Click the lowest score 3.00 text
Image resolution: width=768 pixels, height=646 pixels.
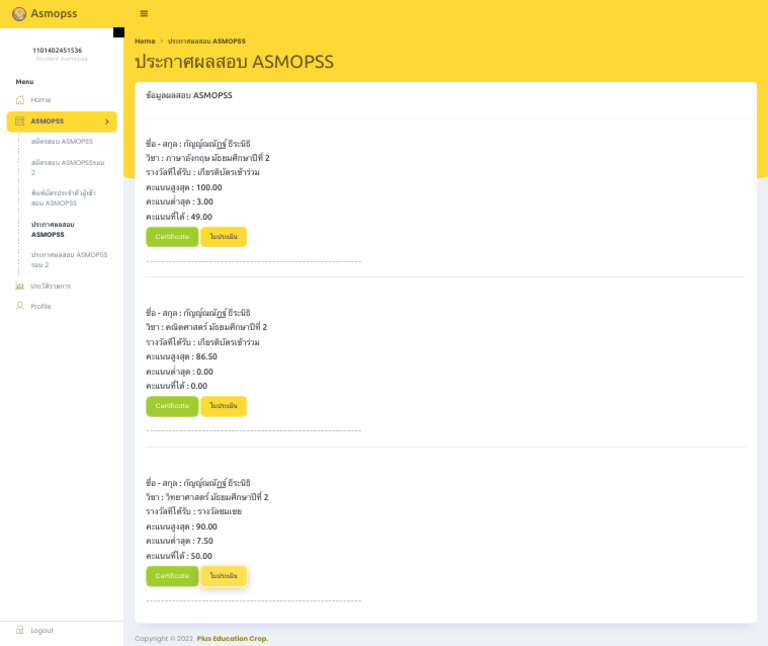pos(205,202)
